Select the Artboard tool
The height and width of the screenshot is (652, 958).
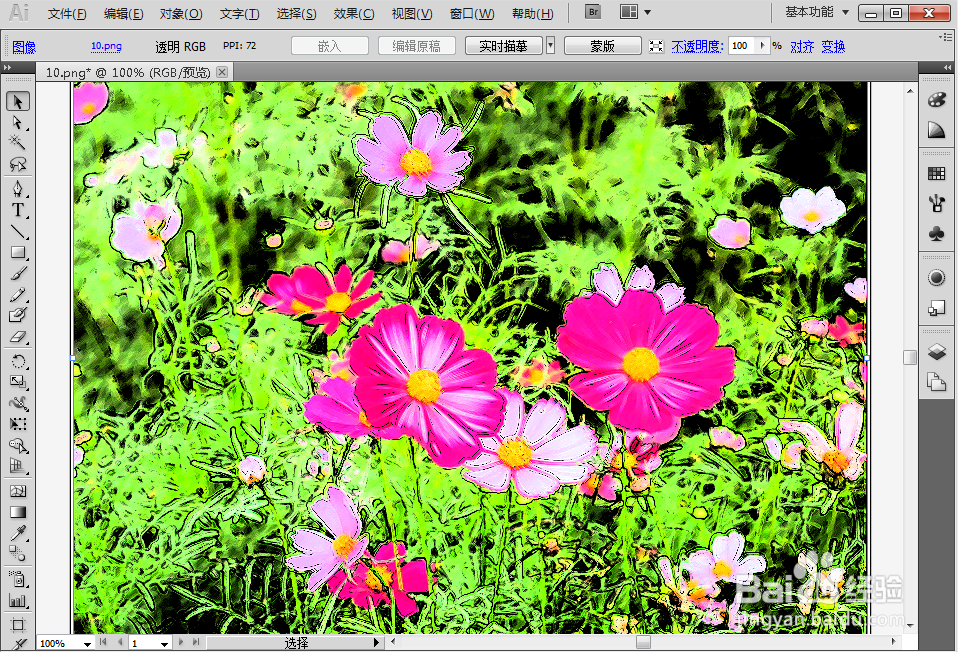point(18,625)
